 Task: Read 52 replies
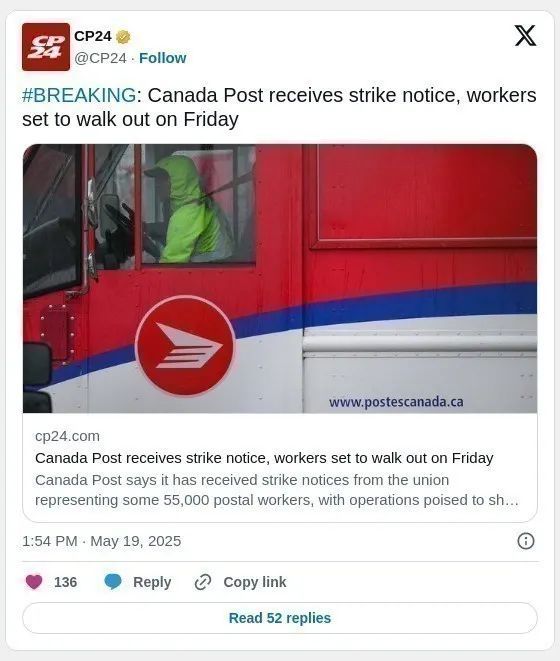click(280, 618)
